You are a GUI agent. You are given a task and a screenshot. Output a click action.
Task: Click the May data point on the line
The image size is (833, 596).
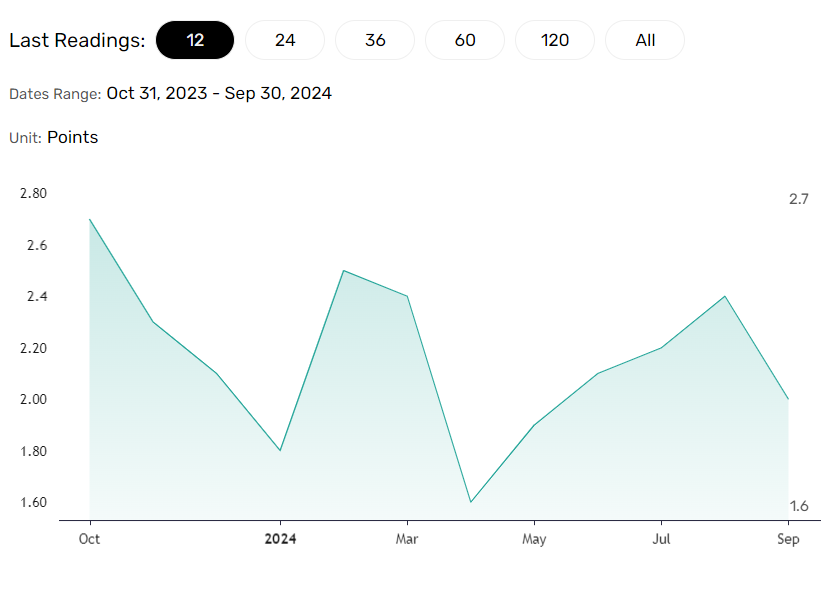[x=534, y=425]
